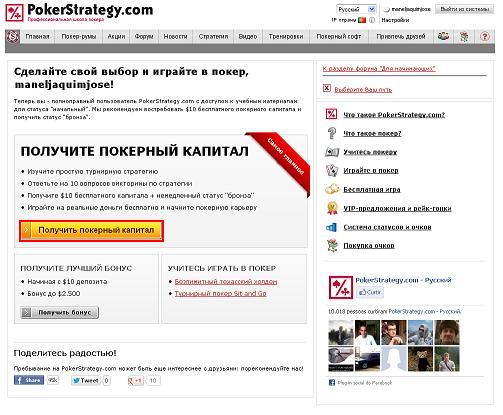Click the PokerStrategy.com logo icon

(14, 13)
